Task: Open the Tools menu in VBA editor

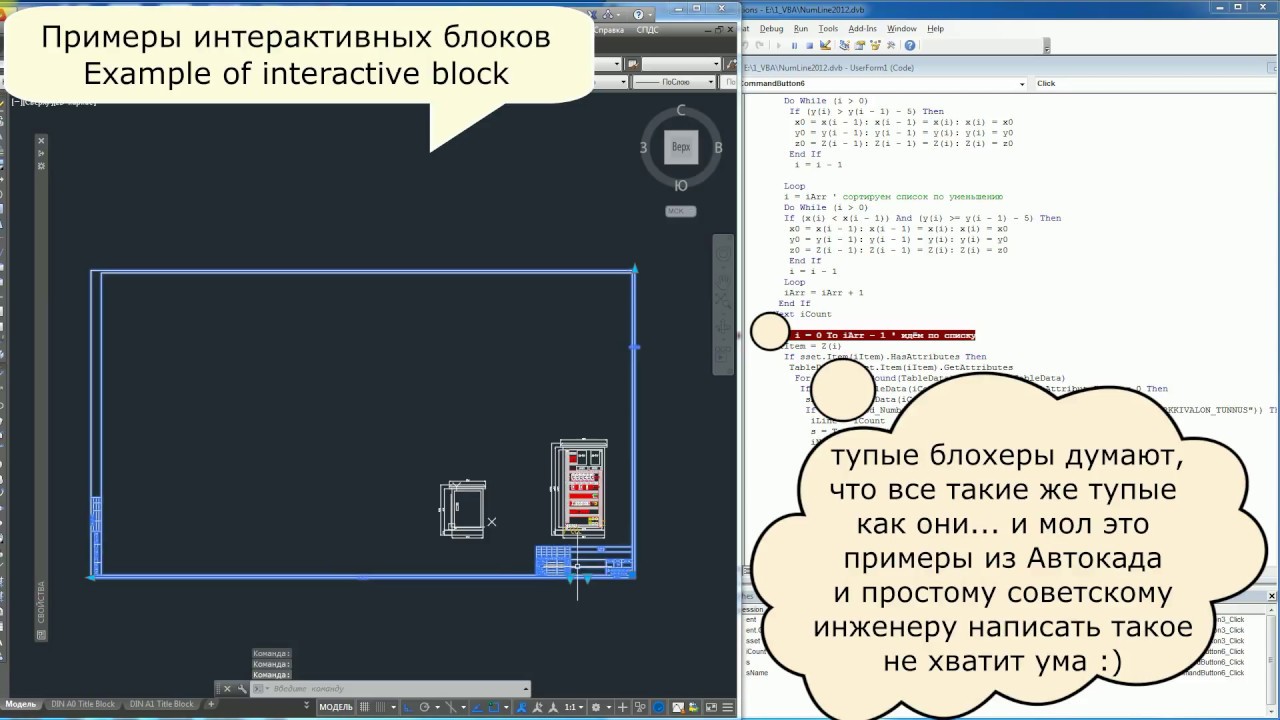Action: pyautogui.click(x=828, y=29)
